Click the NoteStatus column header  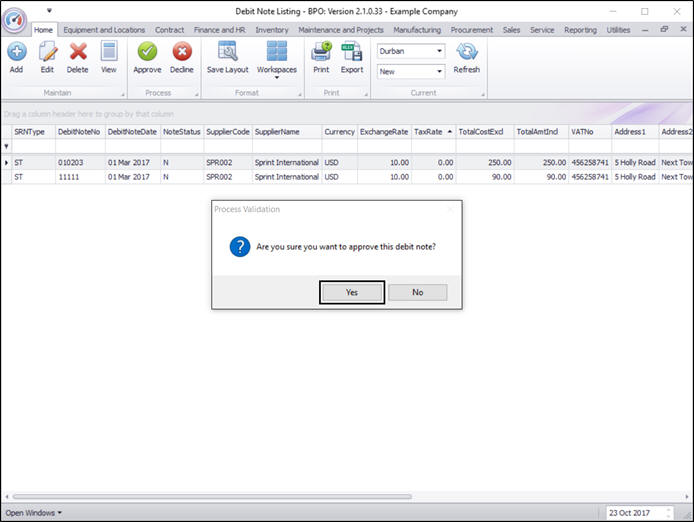tap(182, 131)
